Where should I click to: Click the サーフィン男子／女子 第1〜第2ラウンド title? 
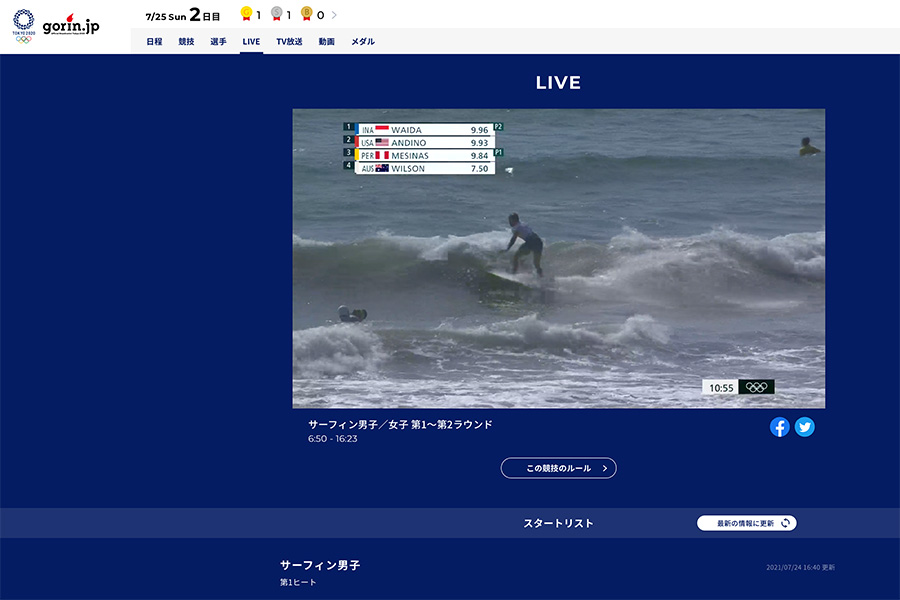(400, 424)
